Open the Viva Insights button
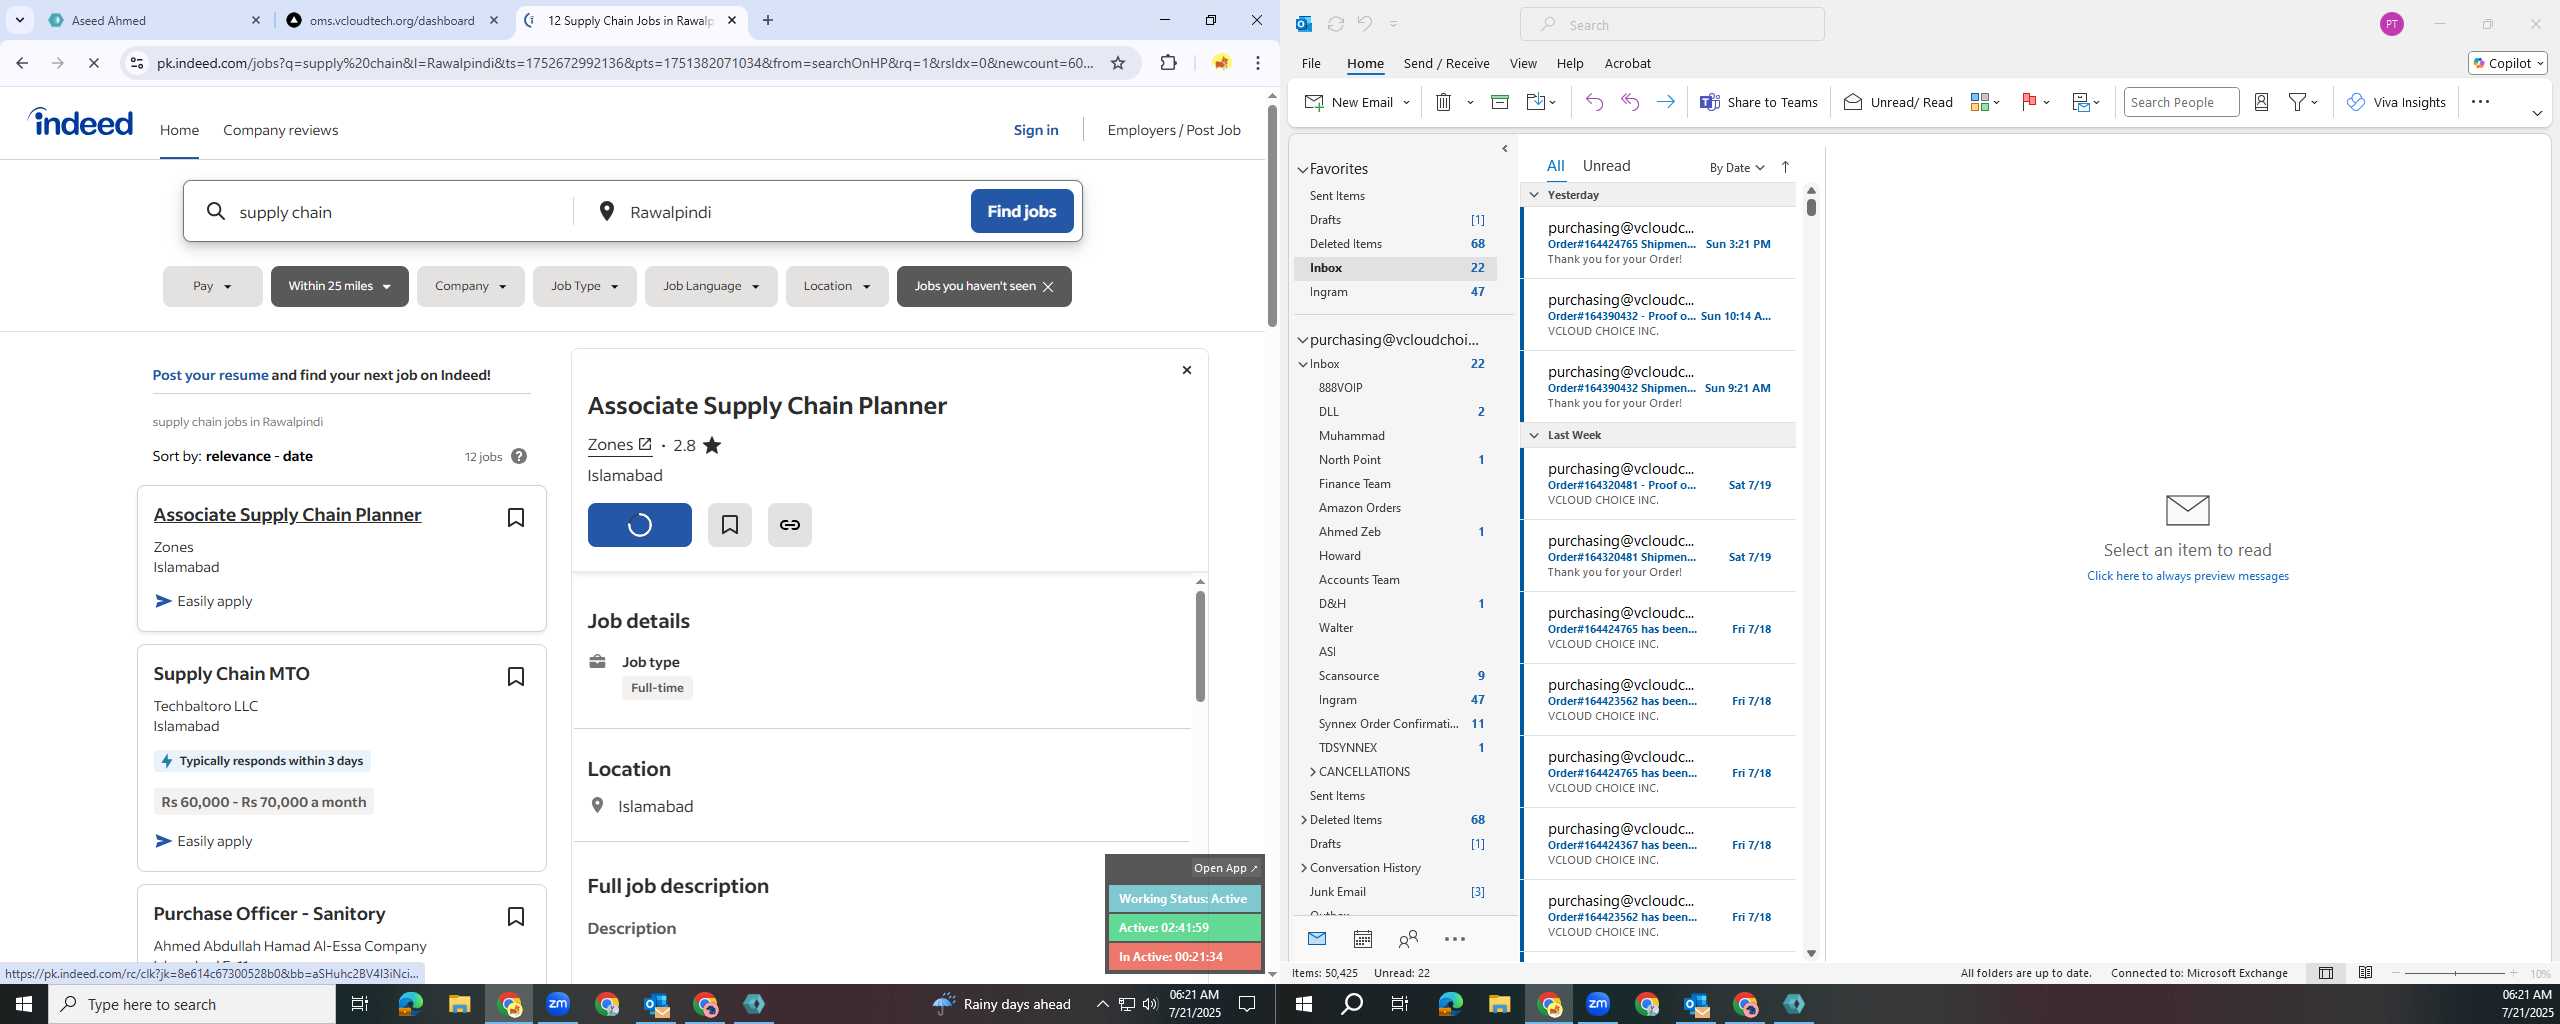 2396,102
